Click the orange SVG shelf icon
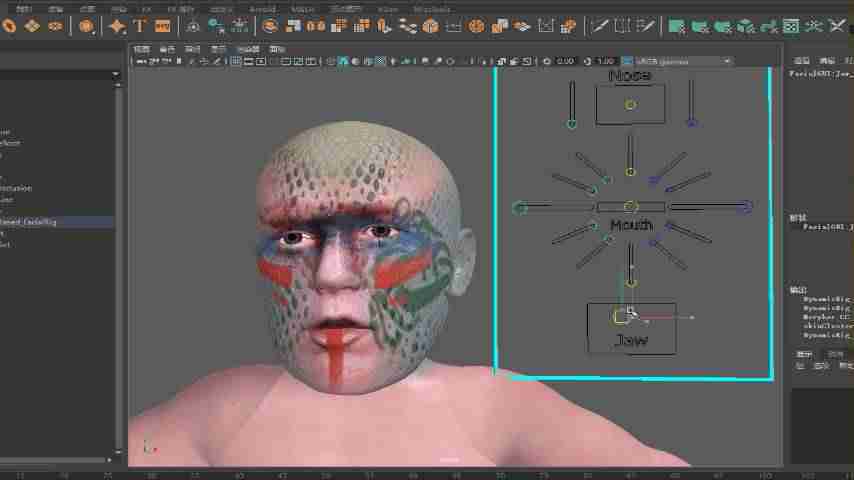 point(162,26)
